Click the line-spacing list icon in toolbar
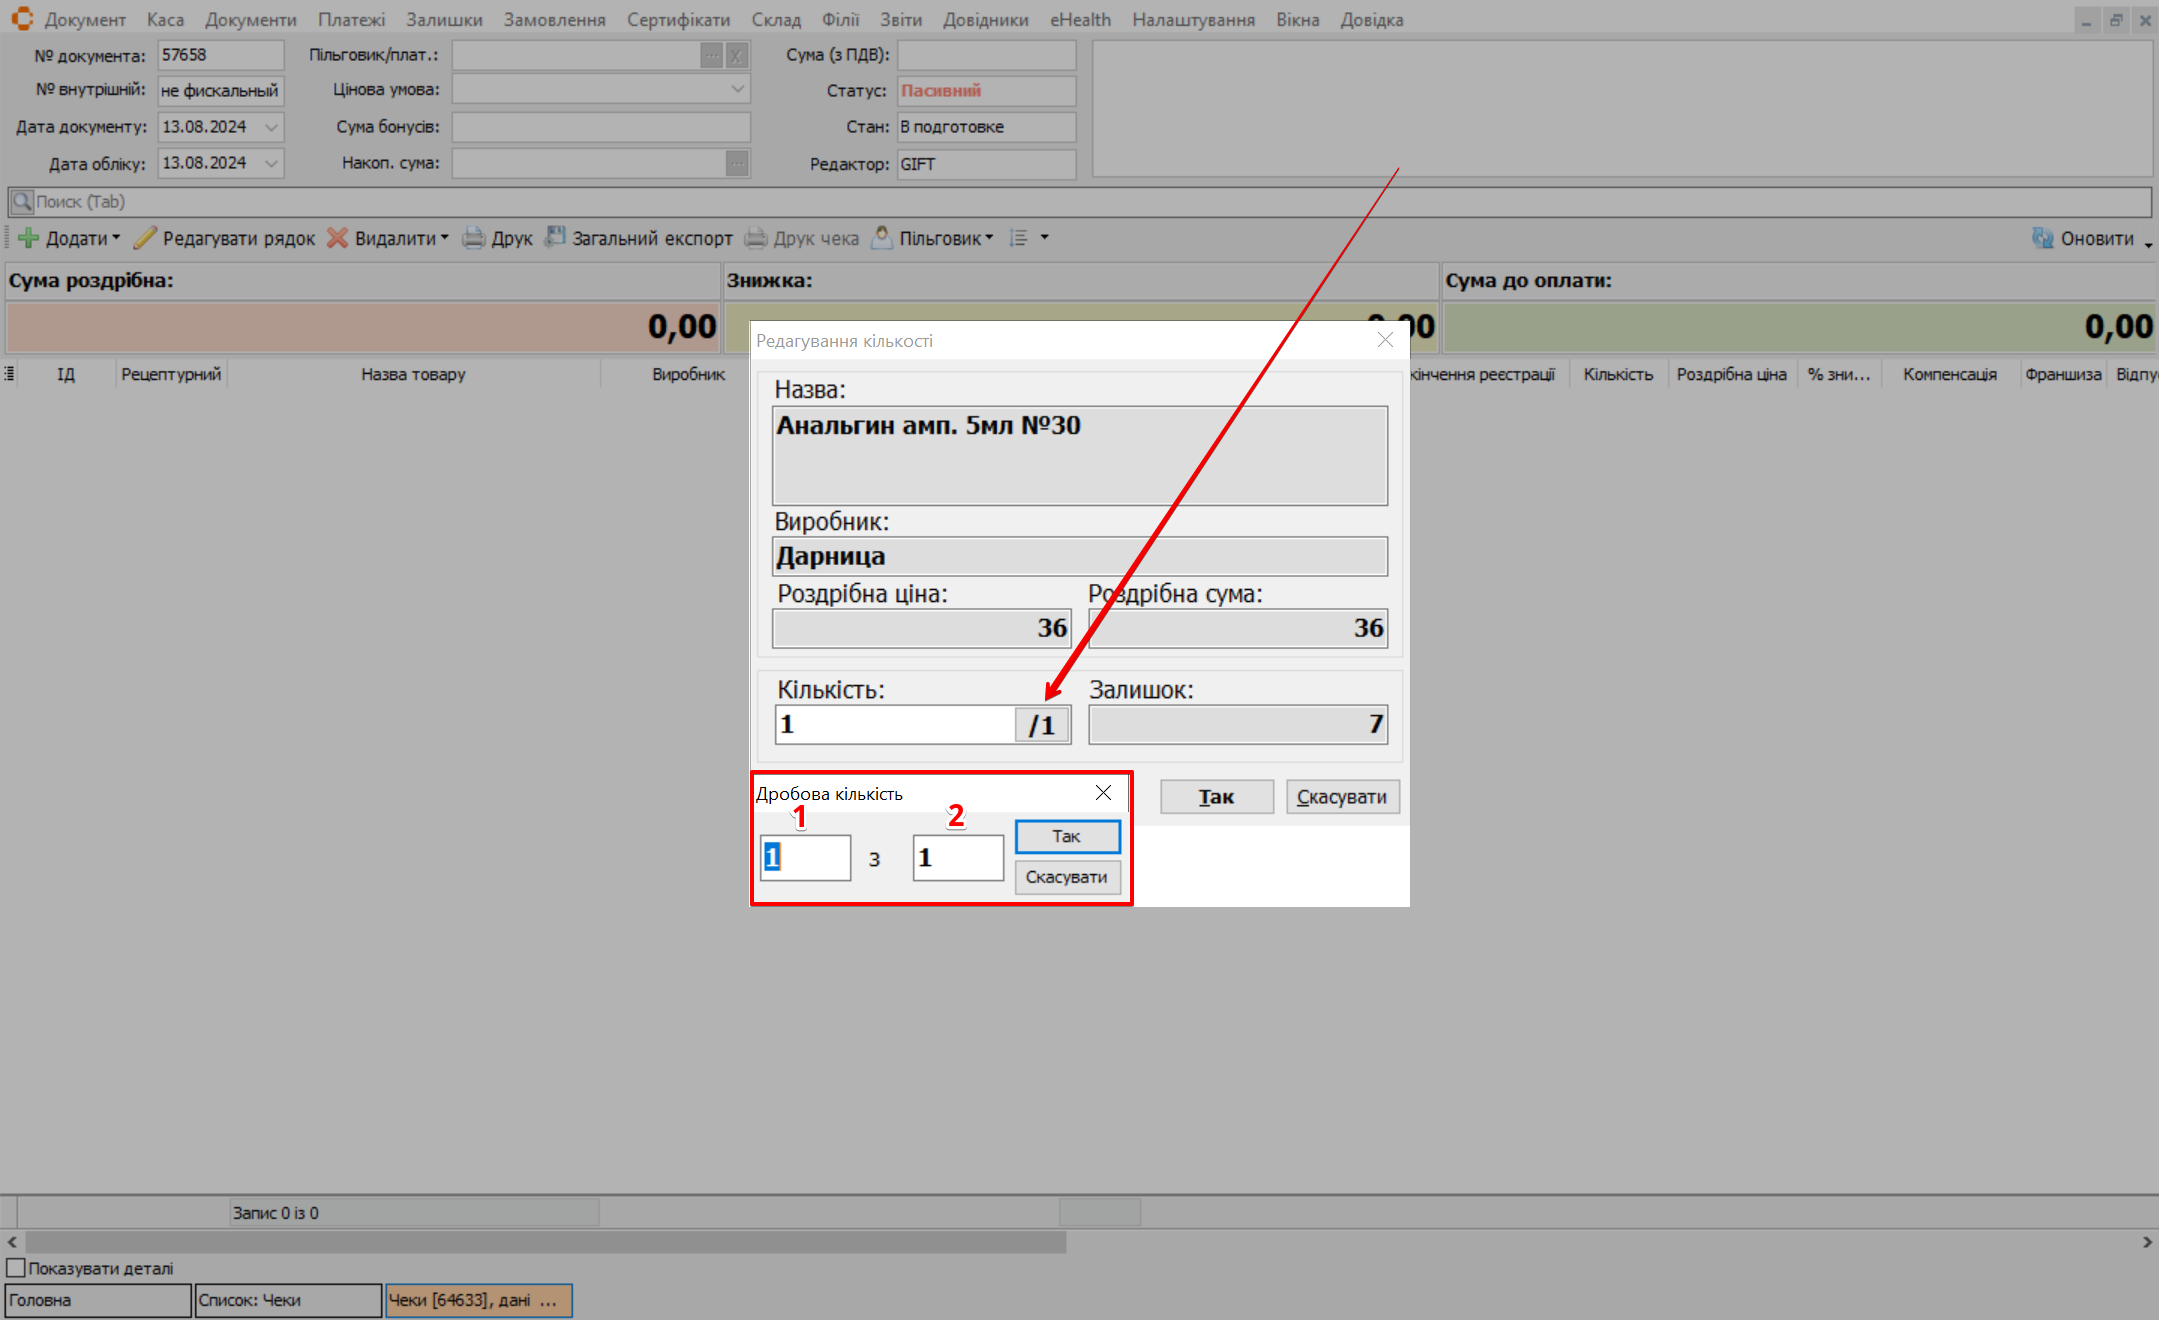 tap(1019, 238)
